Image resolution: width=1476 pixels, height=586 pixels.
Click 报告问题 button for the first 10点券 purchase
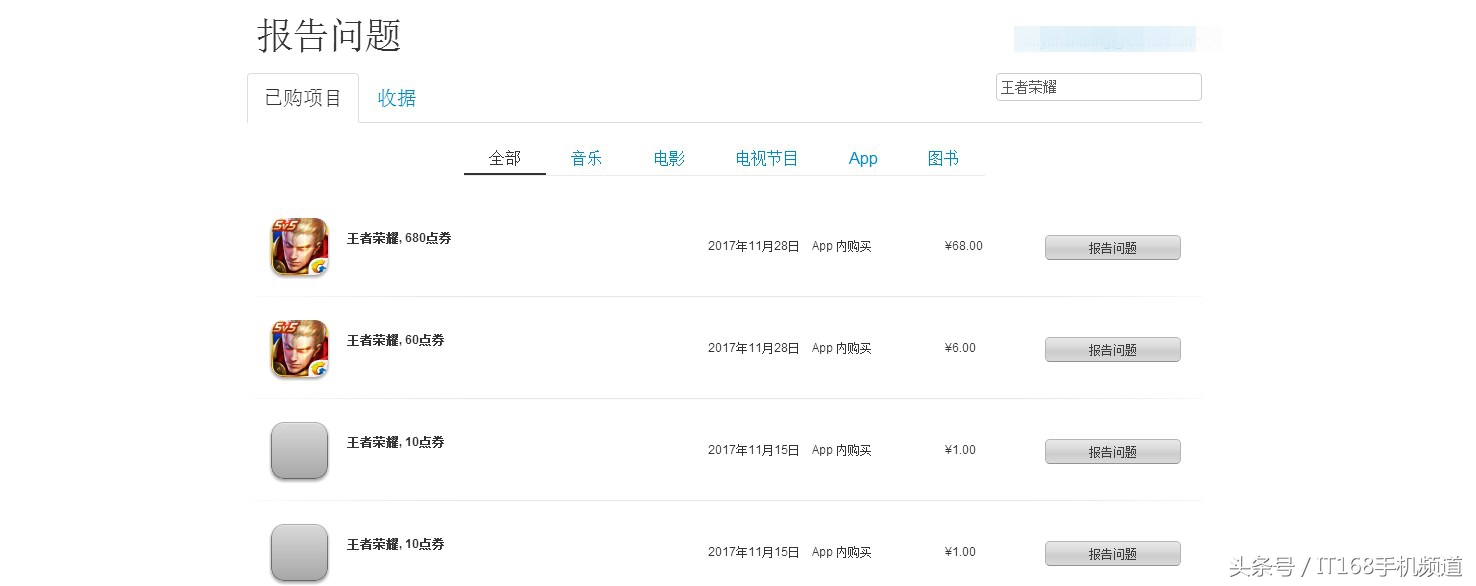pos(1112,451)
